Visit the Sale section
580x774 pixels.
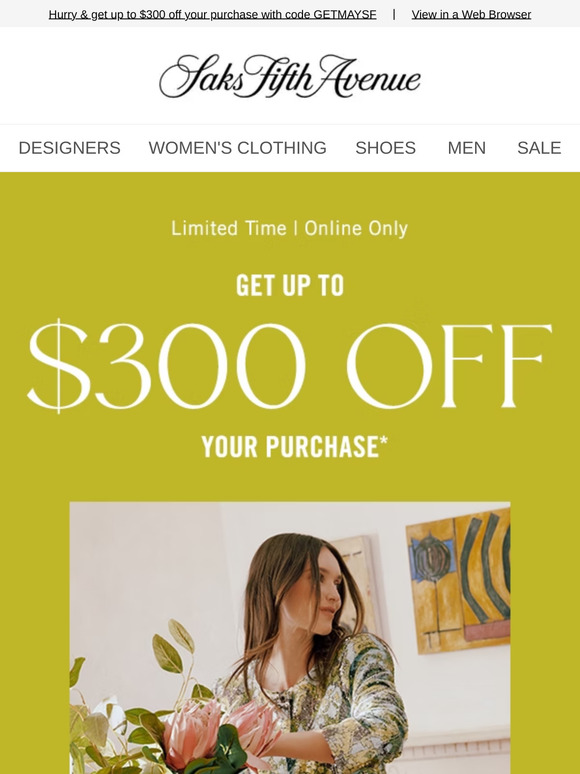[x=539, y=148]
